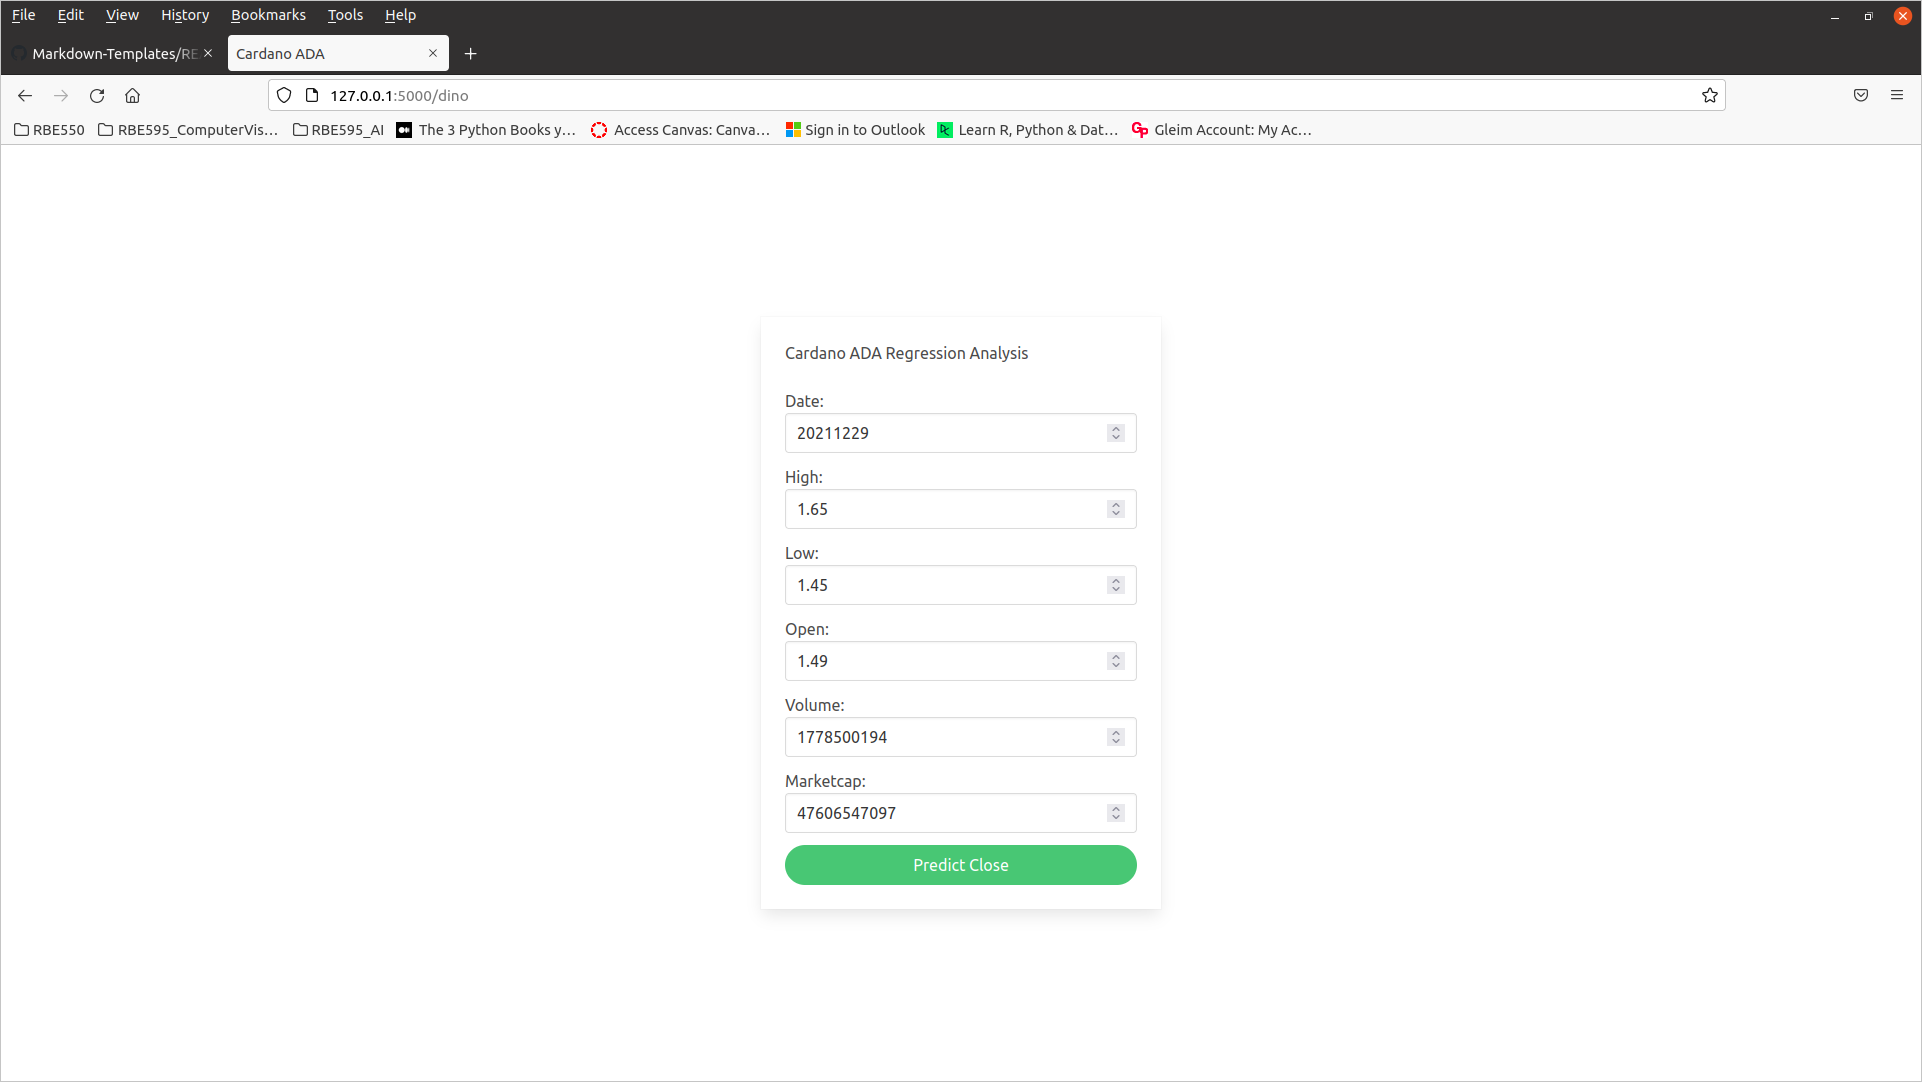This screenshot has width=1922, height=1082.
Task: Click into the Marketcap input field
Action: [945, 813]
